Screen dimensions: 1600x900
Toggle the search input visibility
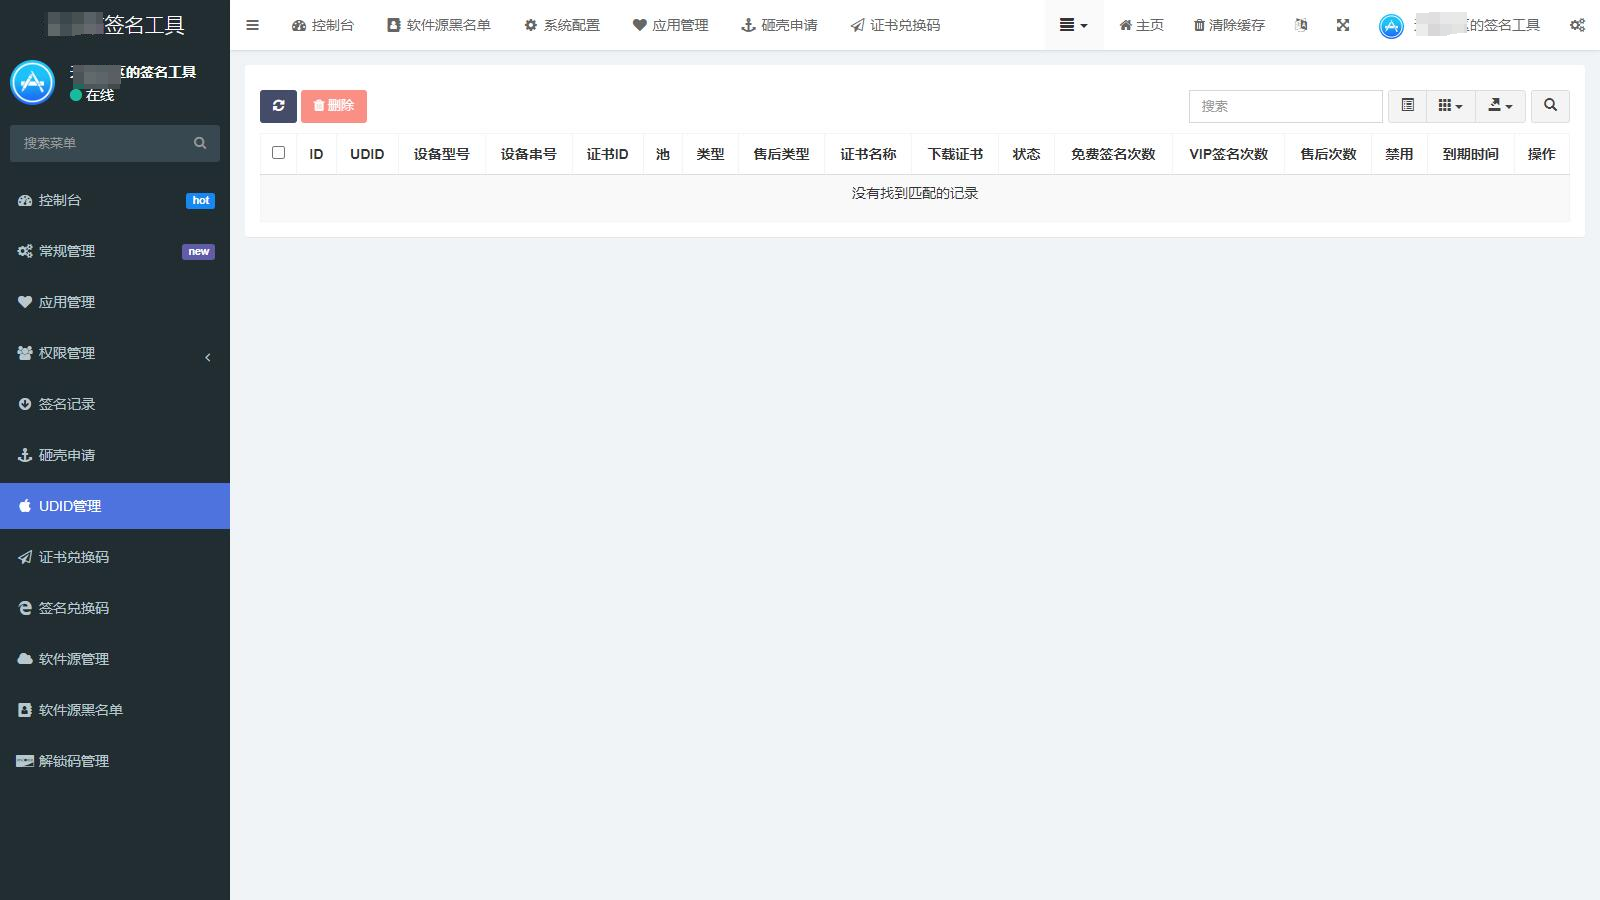(x=1550, y=106)
